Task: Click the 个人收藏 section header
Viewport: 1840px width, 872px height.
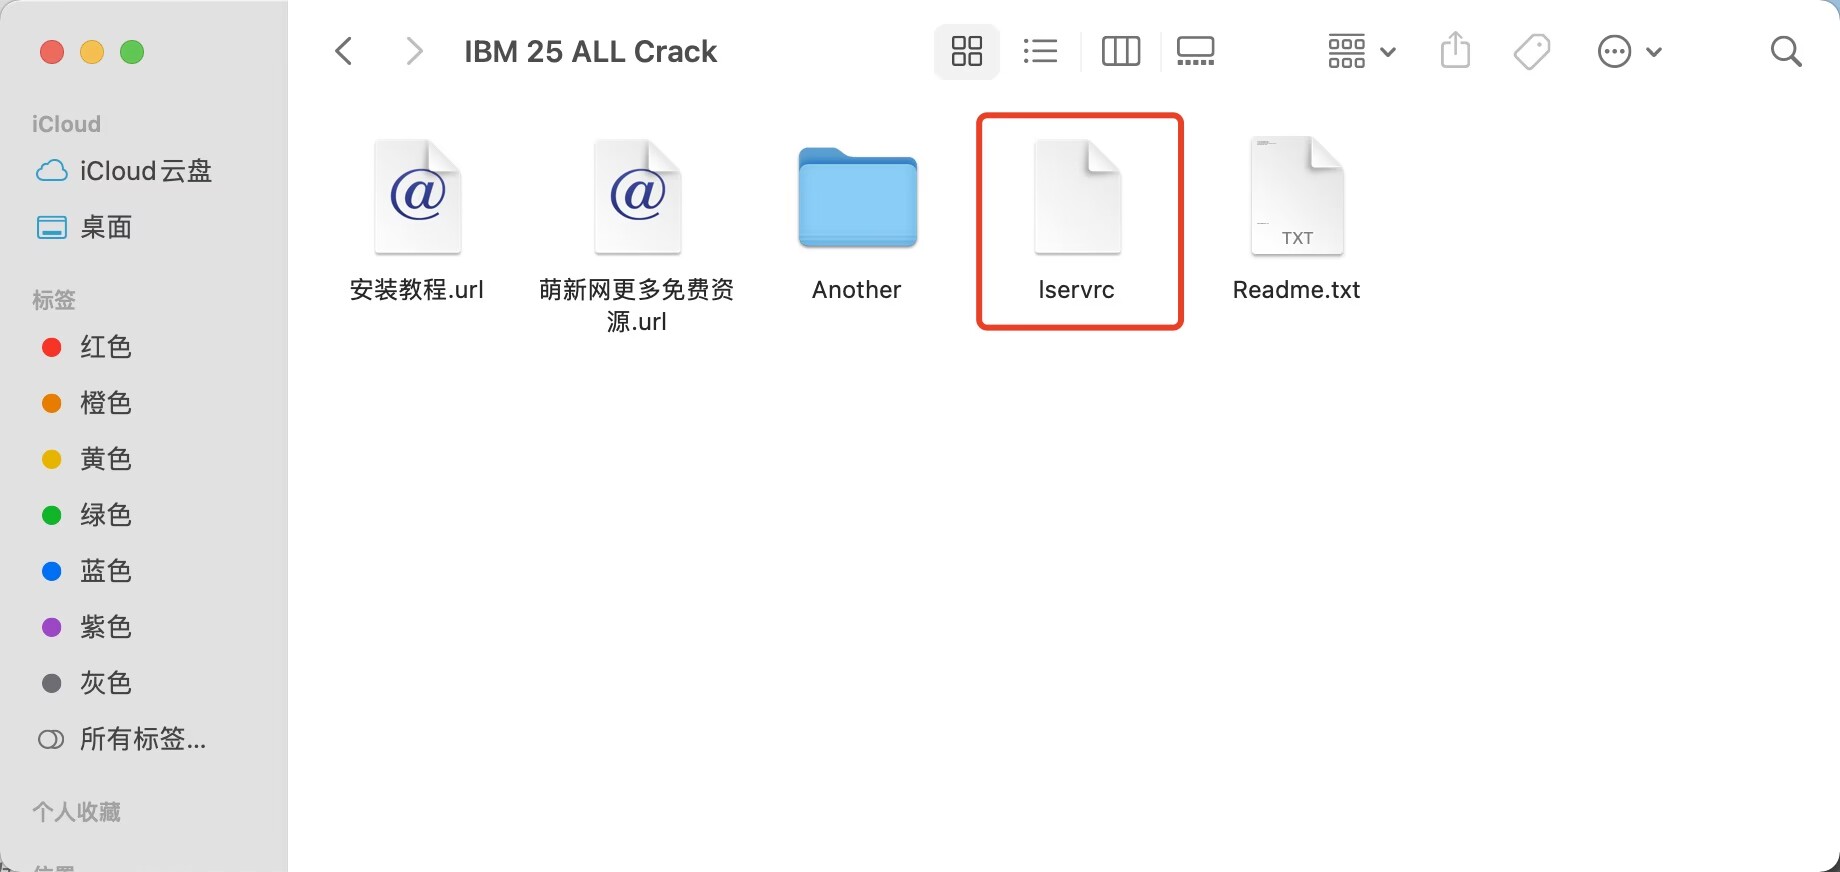Action: [76, 812]
